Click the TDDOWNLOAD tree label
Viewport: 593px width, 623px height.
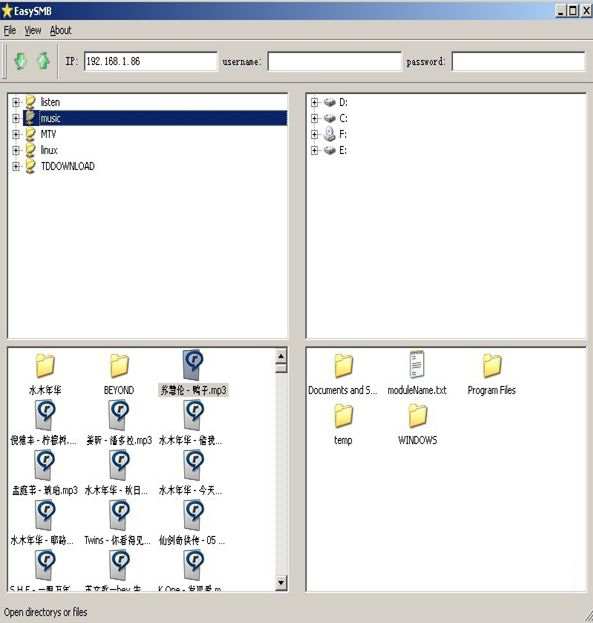coord(68,166)
